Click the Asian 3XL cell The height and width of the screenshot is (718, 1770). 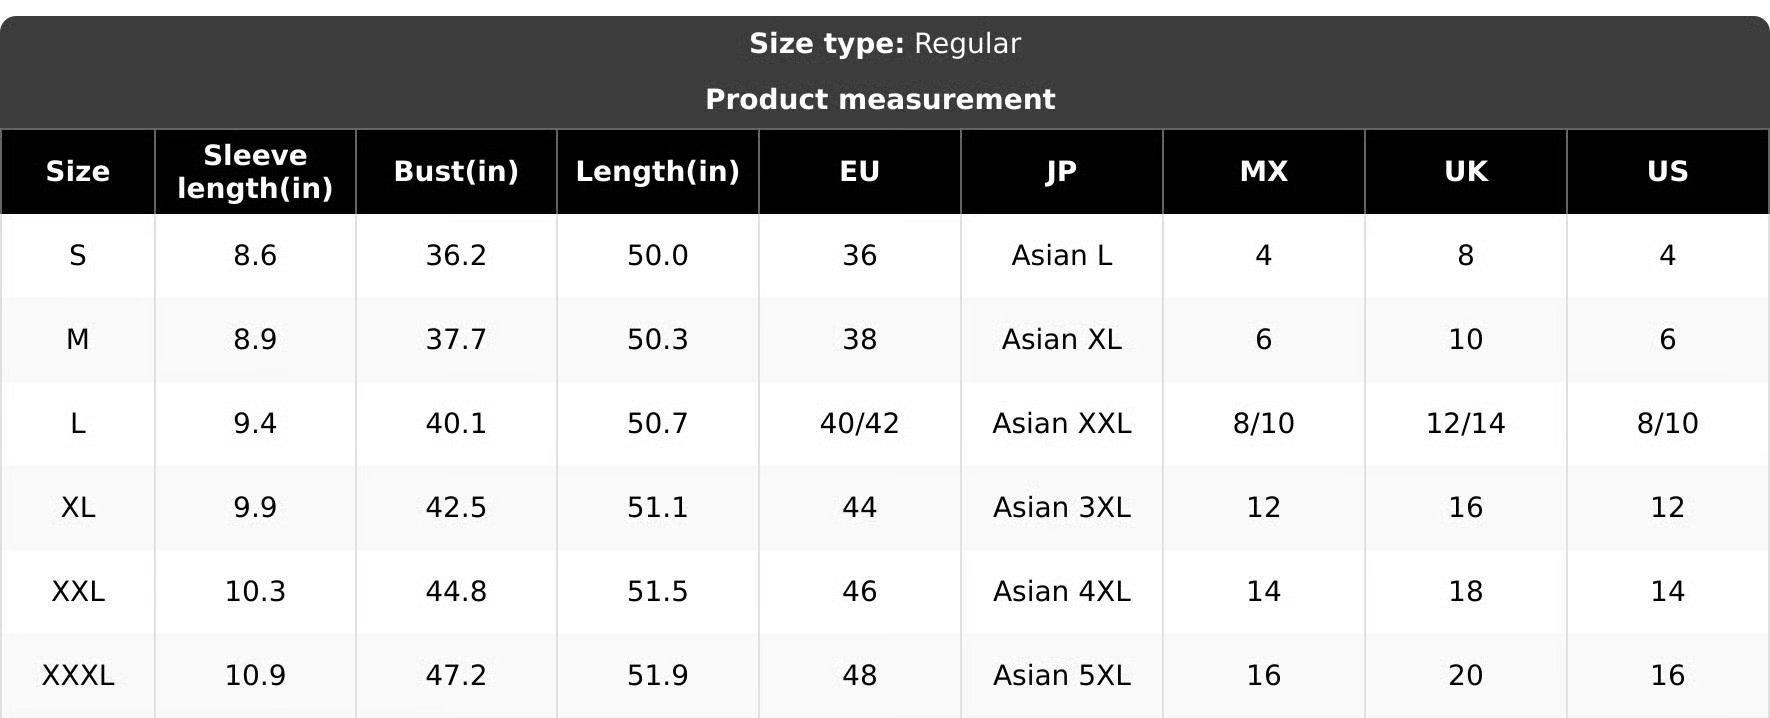tap(1062, 507)
